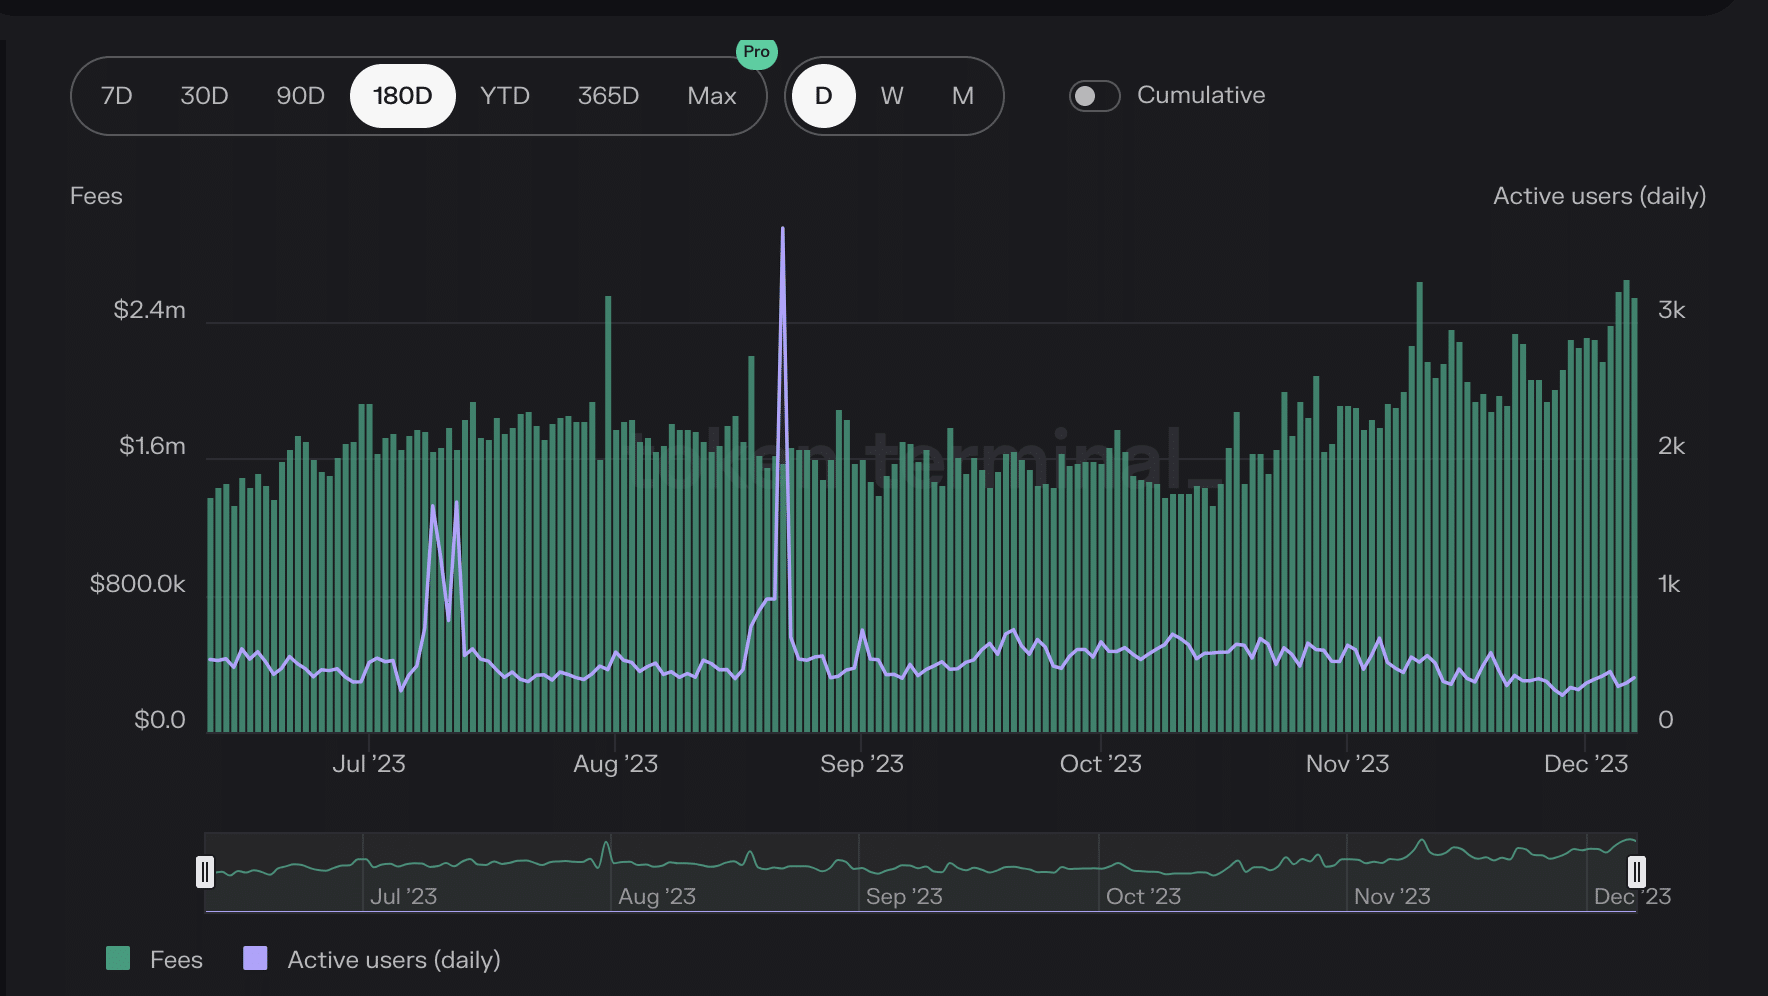Click the Jul '23 x-axis label
The width and height of the screenshot is (1768, 996).
click(x=368, y=764)
